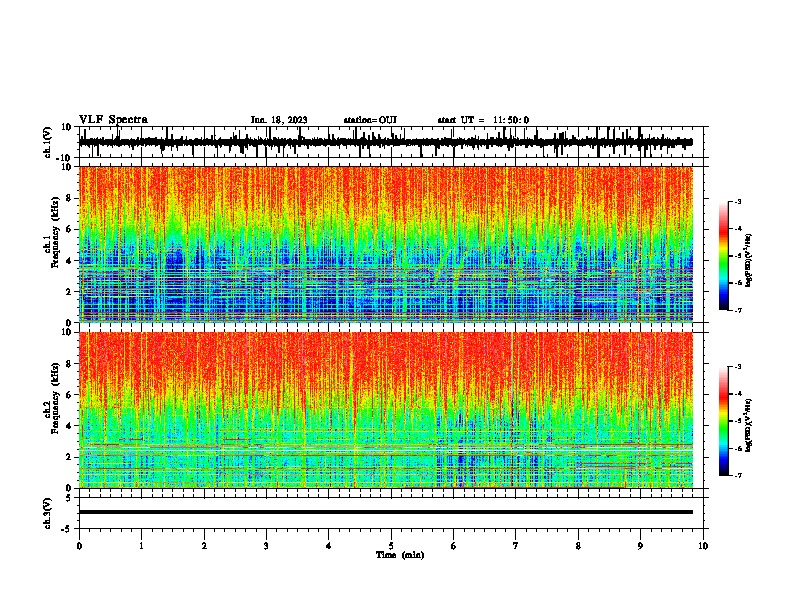Click the ch.1 colorbar log(PSD) unit label

point(749,261)
